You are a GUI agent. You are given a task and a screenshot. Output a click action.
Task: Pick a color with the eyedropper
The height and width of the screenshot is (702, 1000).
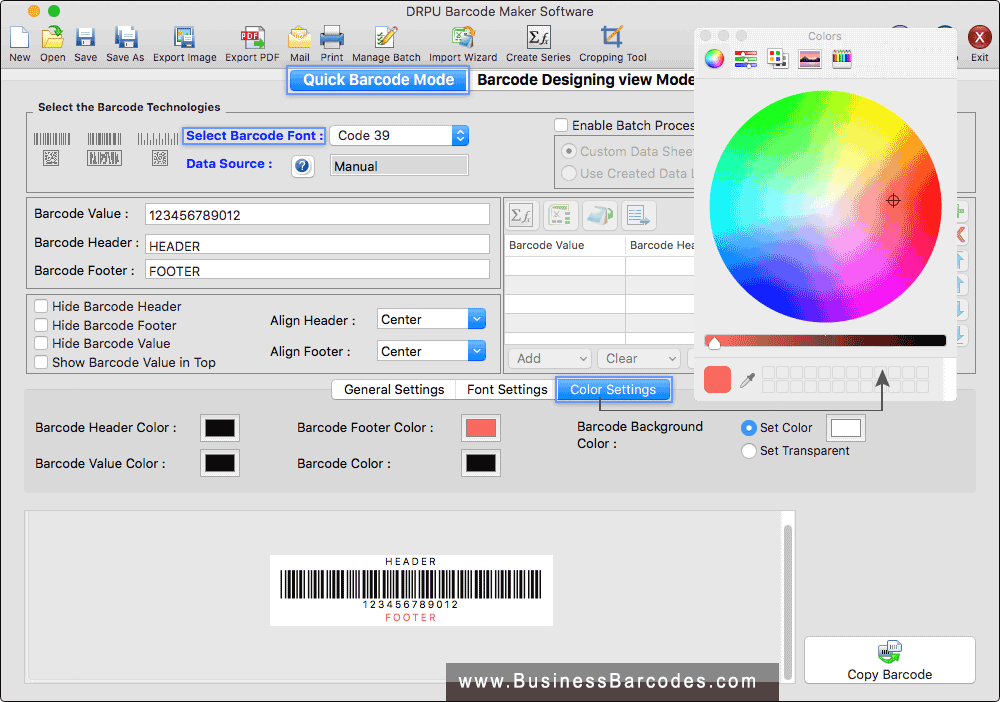tap(747, 380)
